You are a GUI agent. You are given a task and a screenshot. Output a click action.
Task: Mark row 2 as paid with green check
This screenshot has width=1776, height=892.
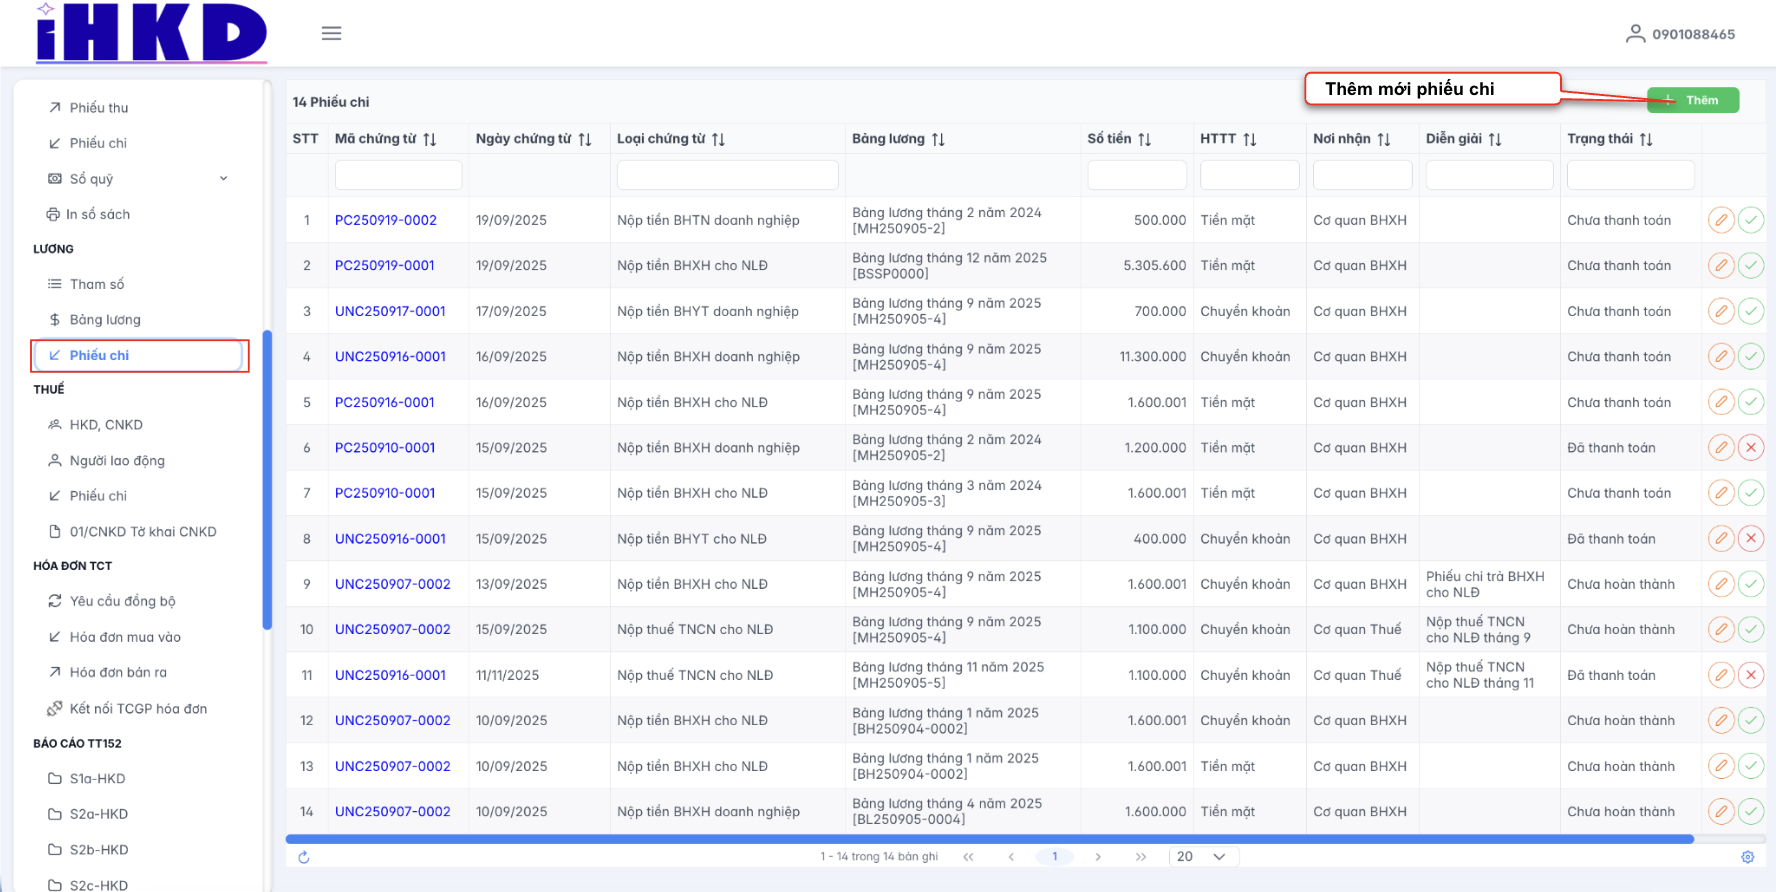pos(1750,266)
